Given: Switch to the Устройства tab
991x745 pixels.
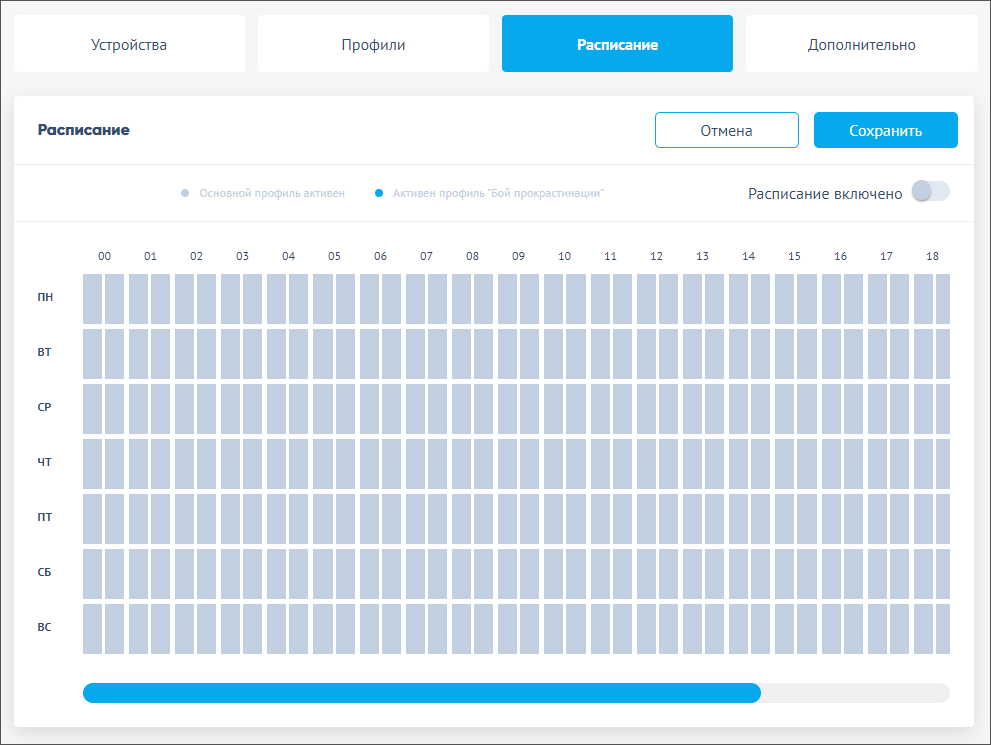Looking at the screenshot, I should click(x=129, y=44).
